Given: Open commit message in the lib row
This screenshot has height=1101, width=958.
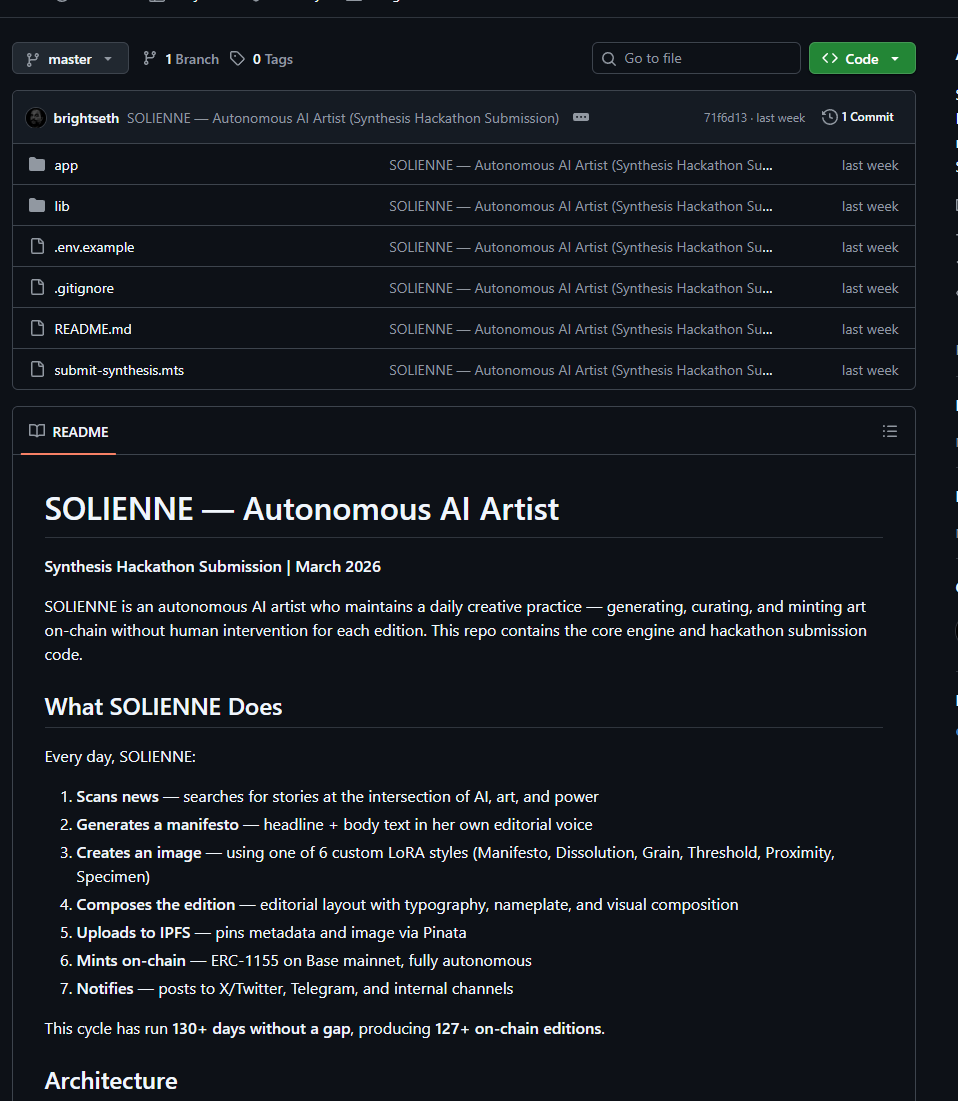Looking at the screenshot, I should click(x=581, y=206).
